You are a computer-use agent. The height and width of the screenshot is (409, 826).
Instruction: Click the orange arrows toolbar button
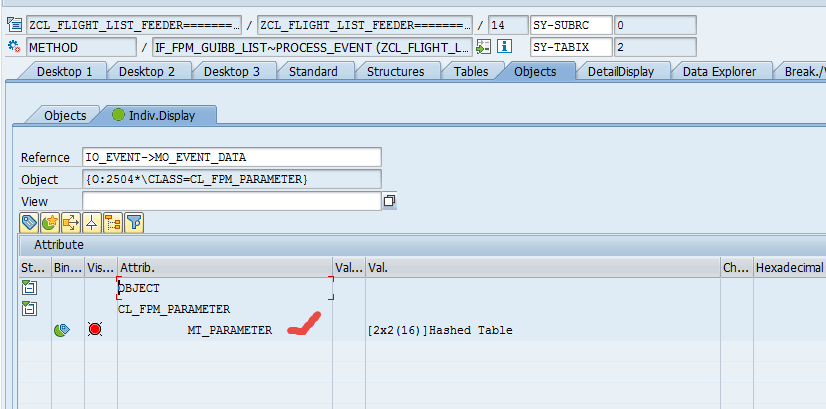(71, 223)
